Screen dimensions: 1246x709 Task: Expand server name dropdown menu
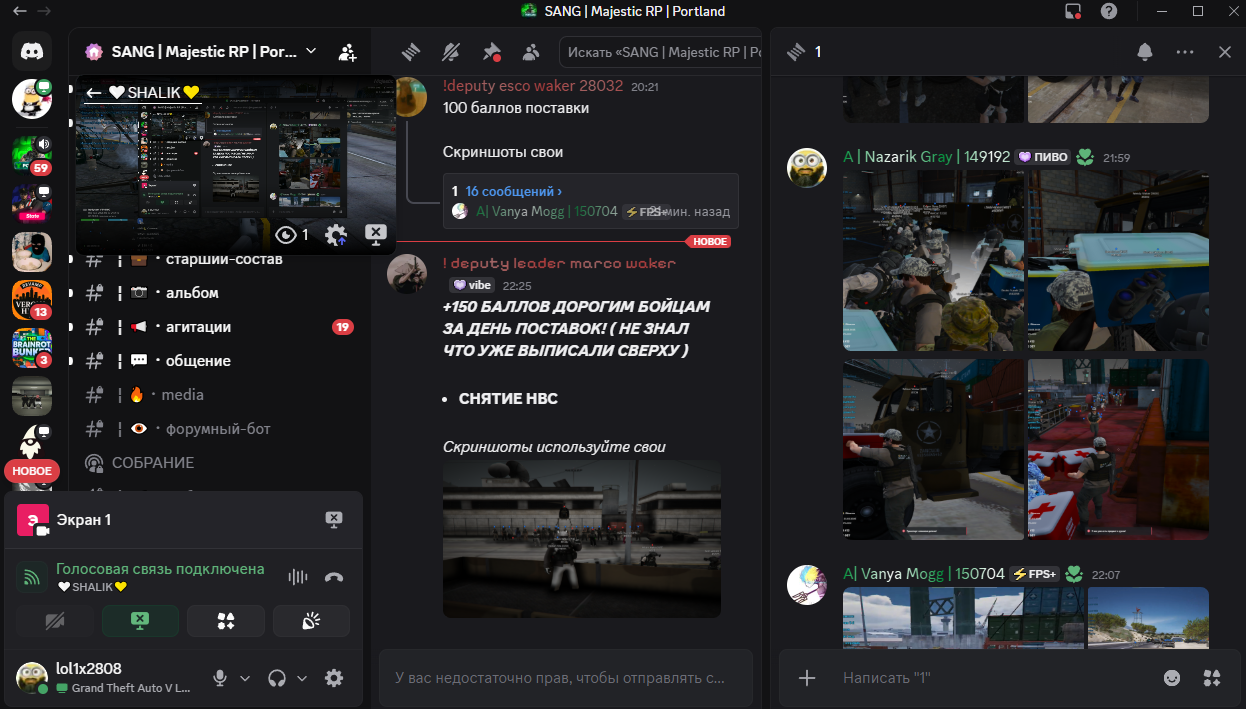(x=311, y=51)
